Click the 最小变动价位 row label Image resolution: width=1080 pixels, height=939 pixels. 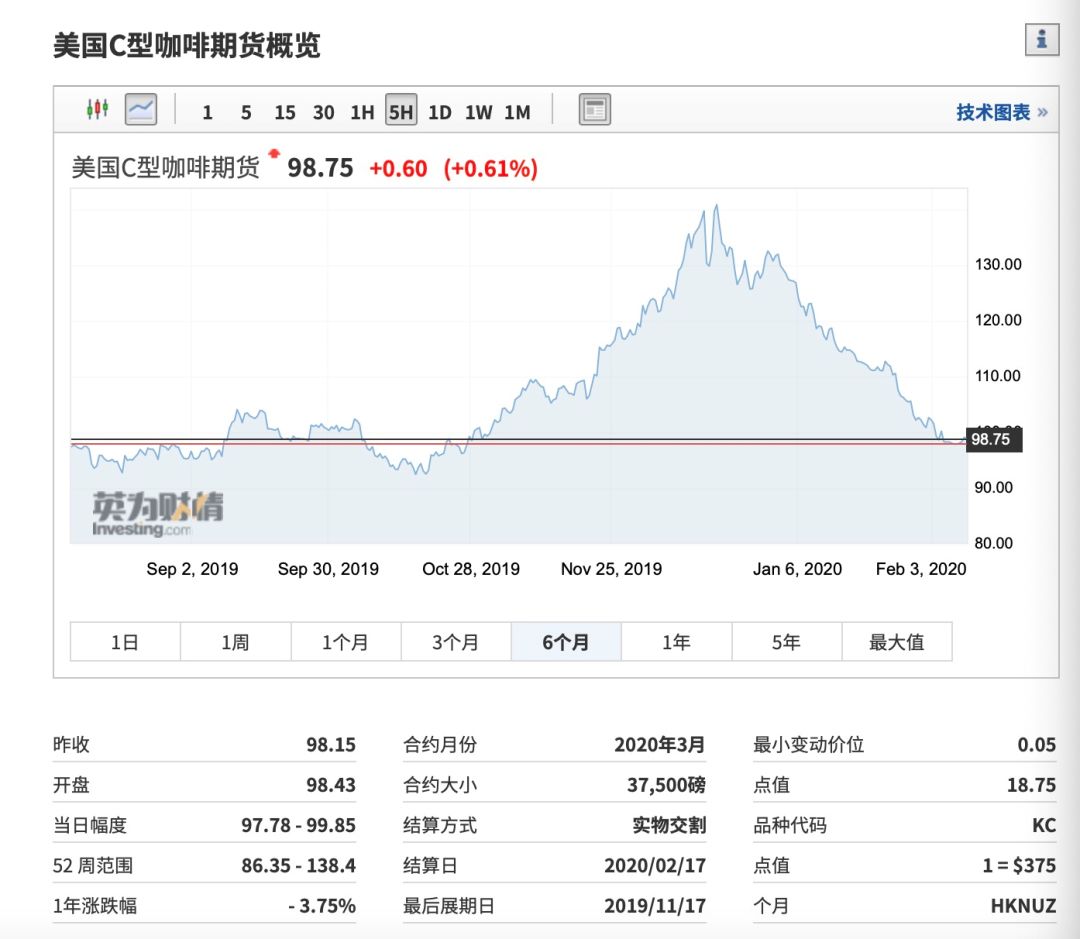pos(809,745)
